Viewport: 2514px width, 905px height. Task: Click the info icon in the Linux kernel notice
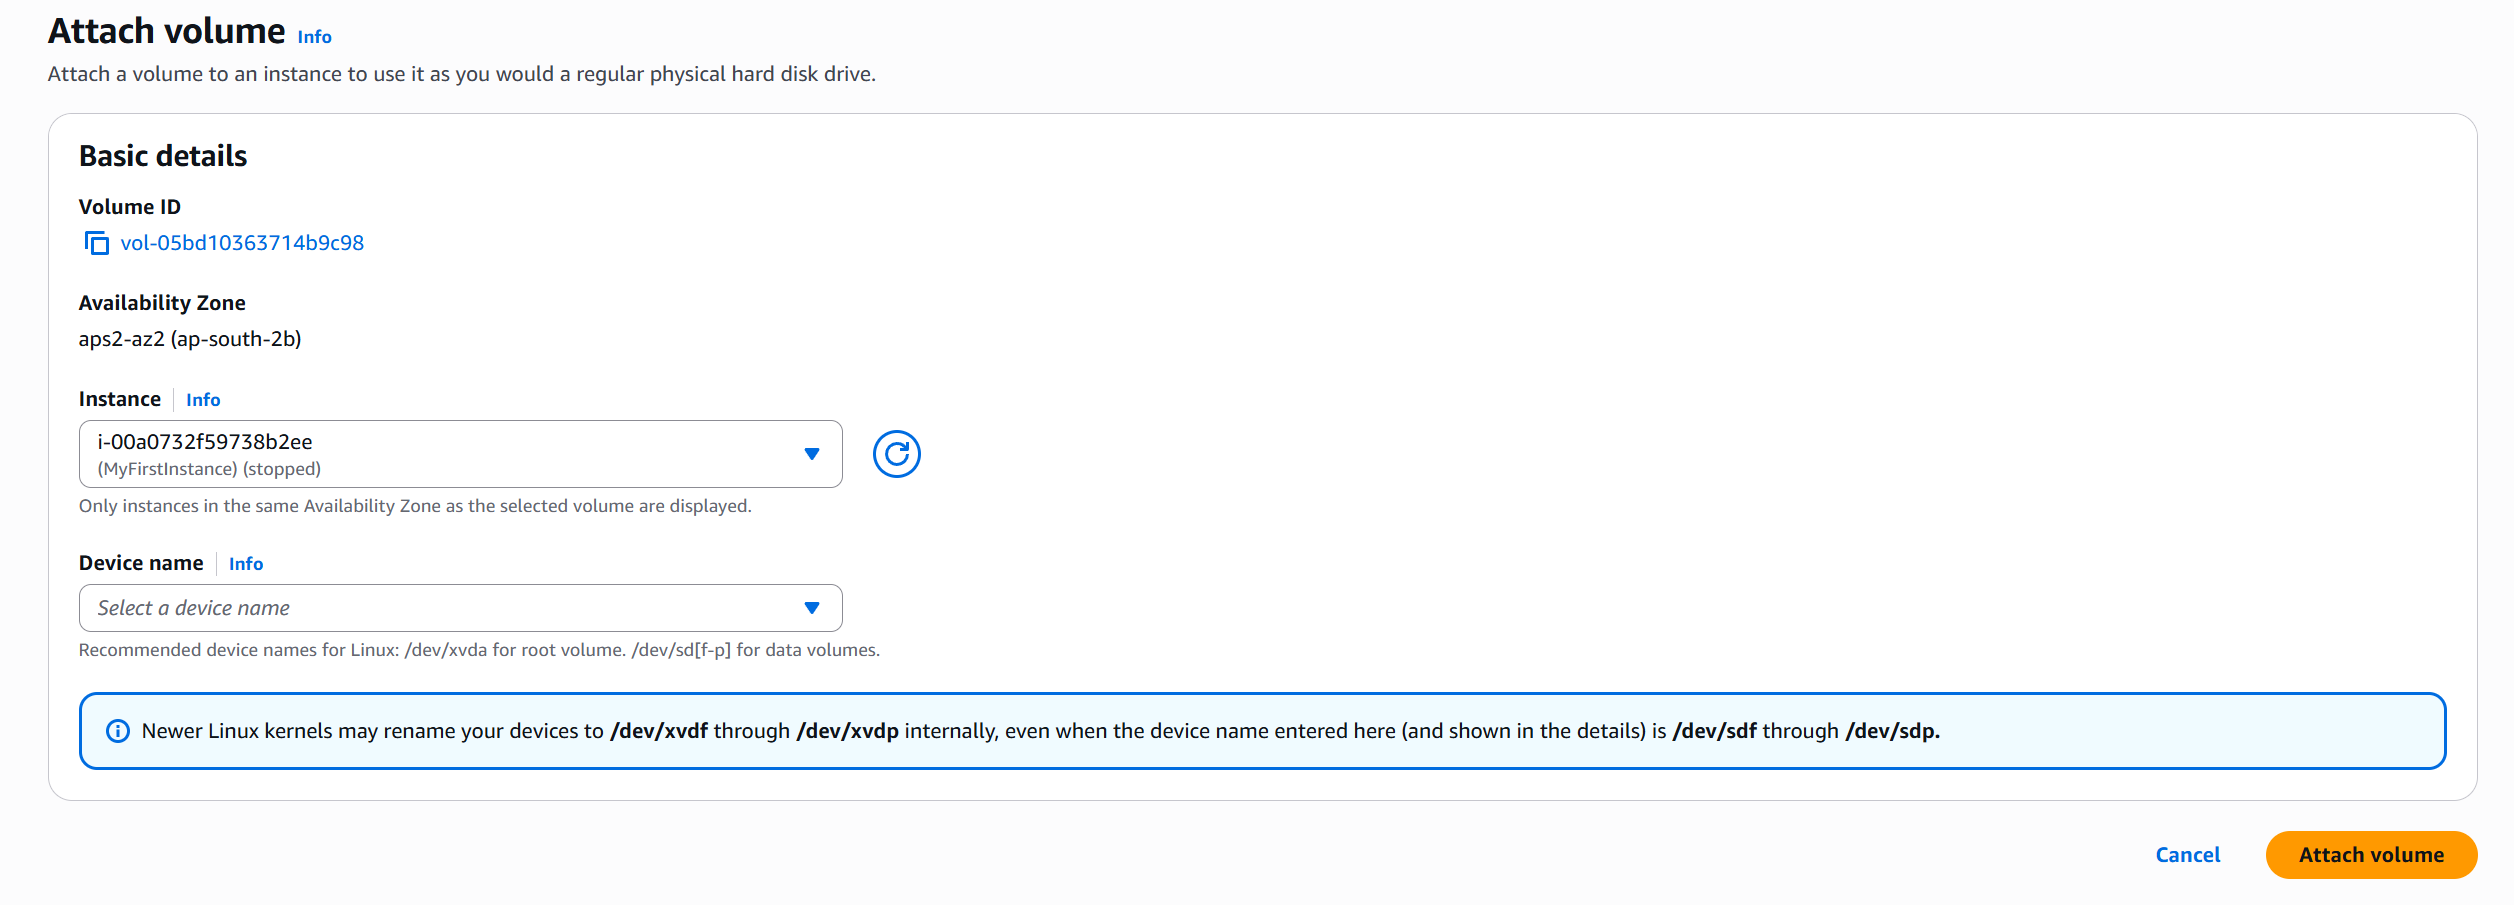[118, 731]
